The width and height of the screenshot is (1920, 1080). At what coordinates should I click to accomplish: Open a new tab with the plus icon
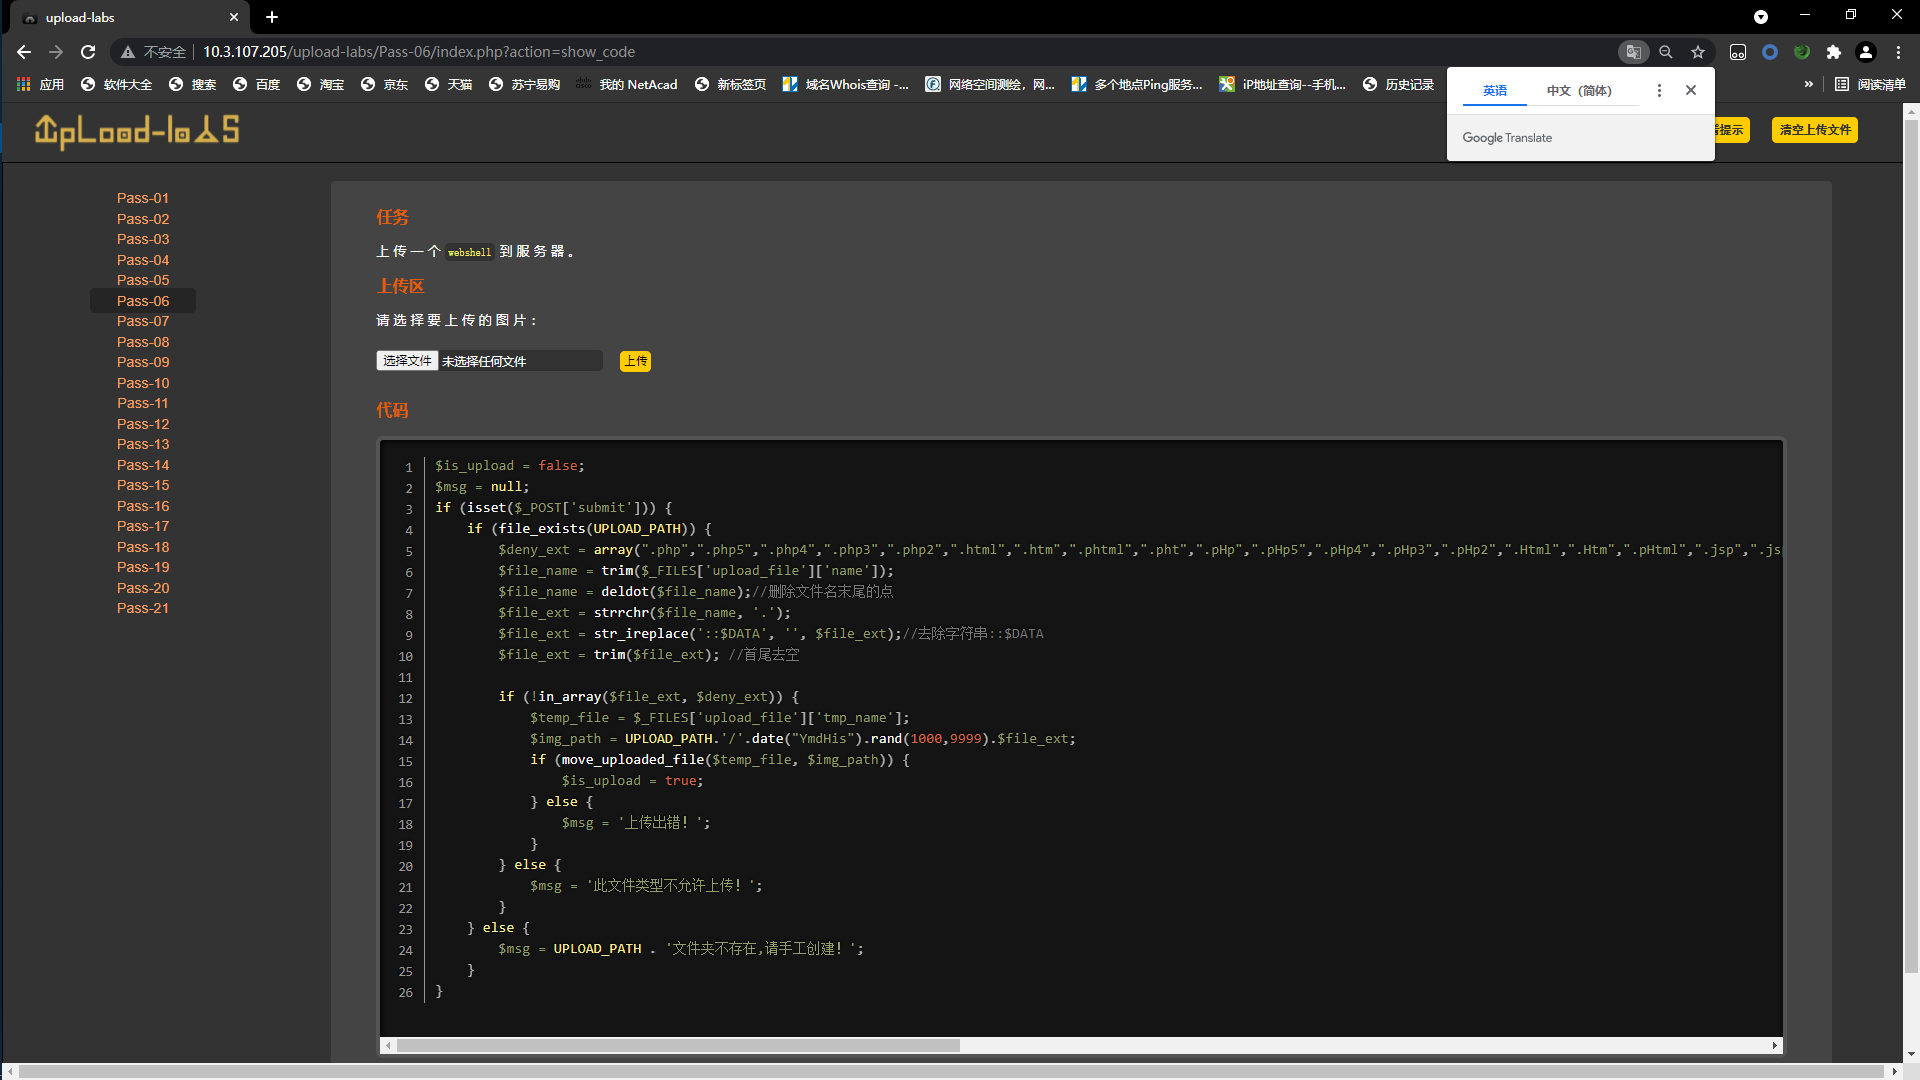[272, 17]
